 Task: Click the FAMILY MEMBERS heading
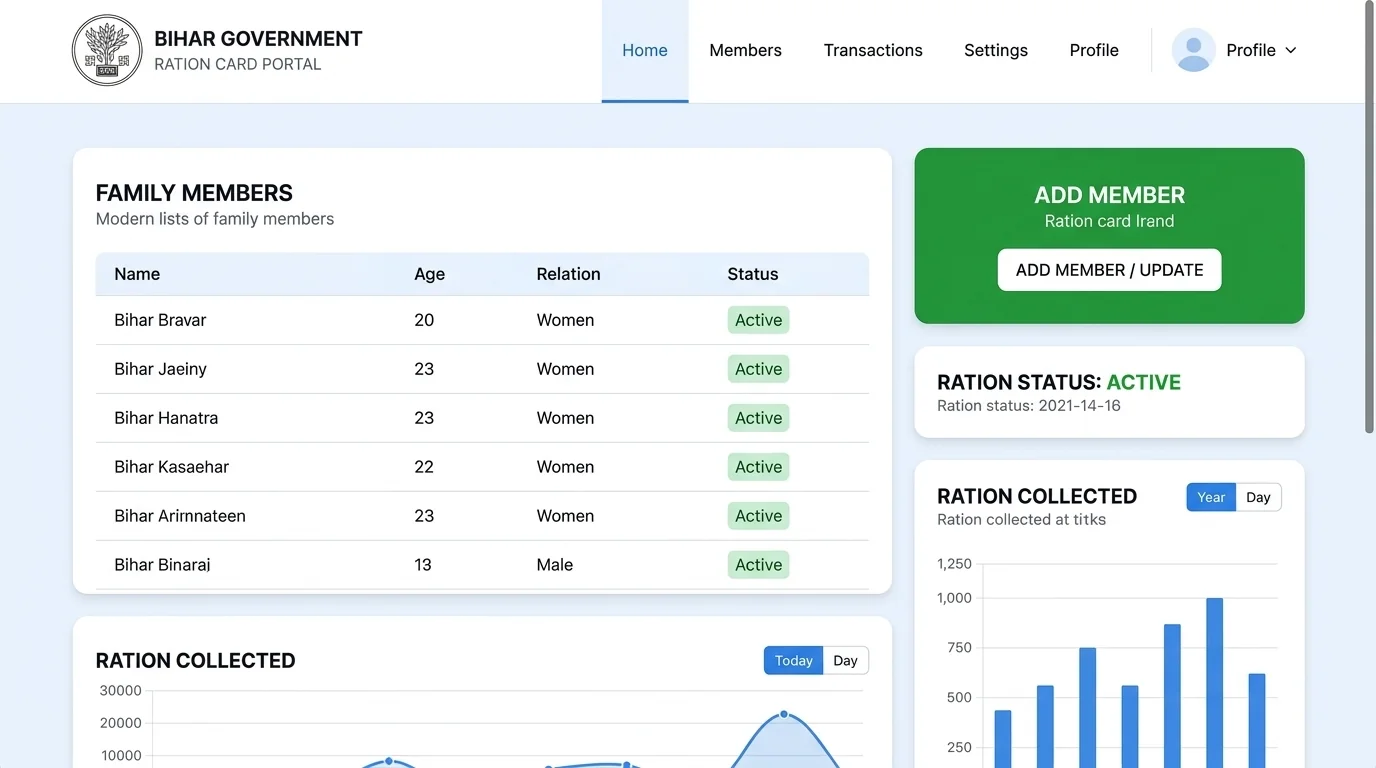pos(194,193)
